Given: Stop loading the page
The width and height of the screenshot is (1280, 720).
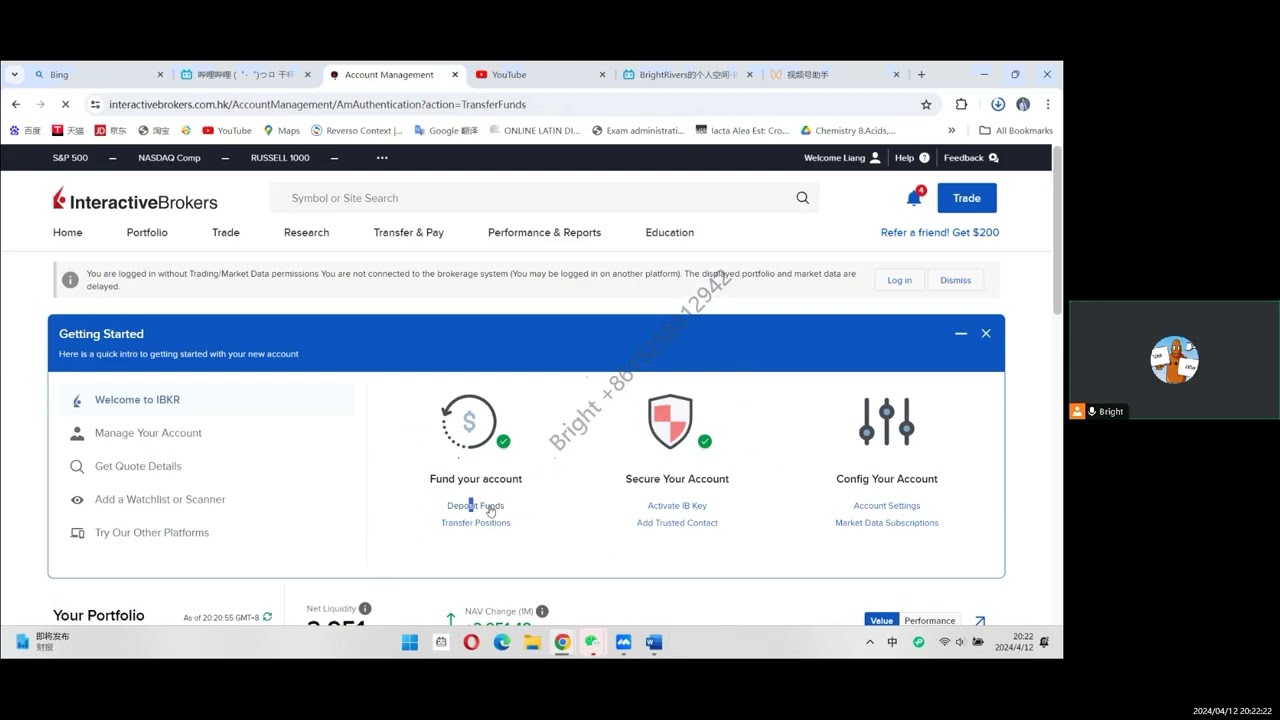Looking at the screenshot, I should click(x=65, y=104).
